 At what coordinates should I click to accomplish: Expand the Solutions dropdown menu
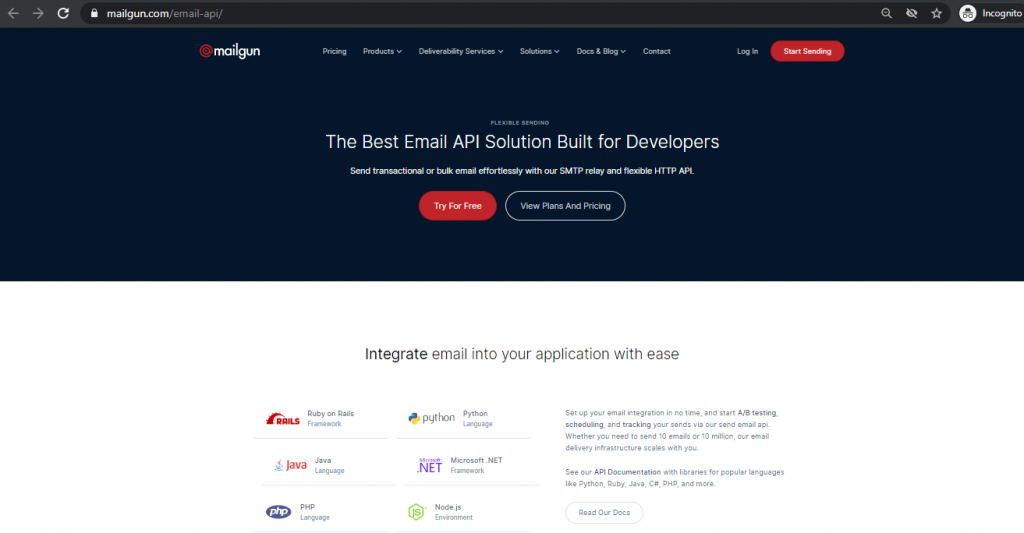(539, 51)
